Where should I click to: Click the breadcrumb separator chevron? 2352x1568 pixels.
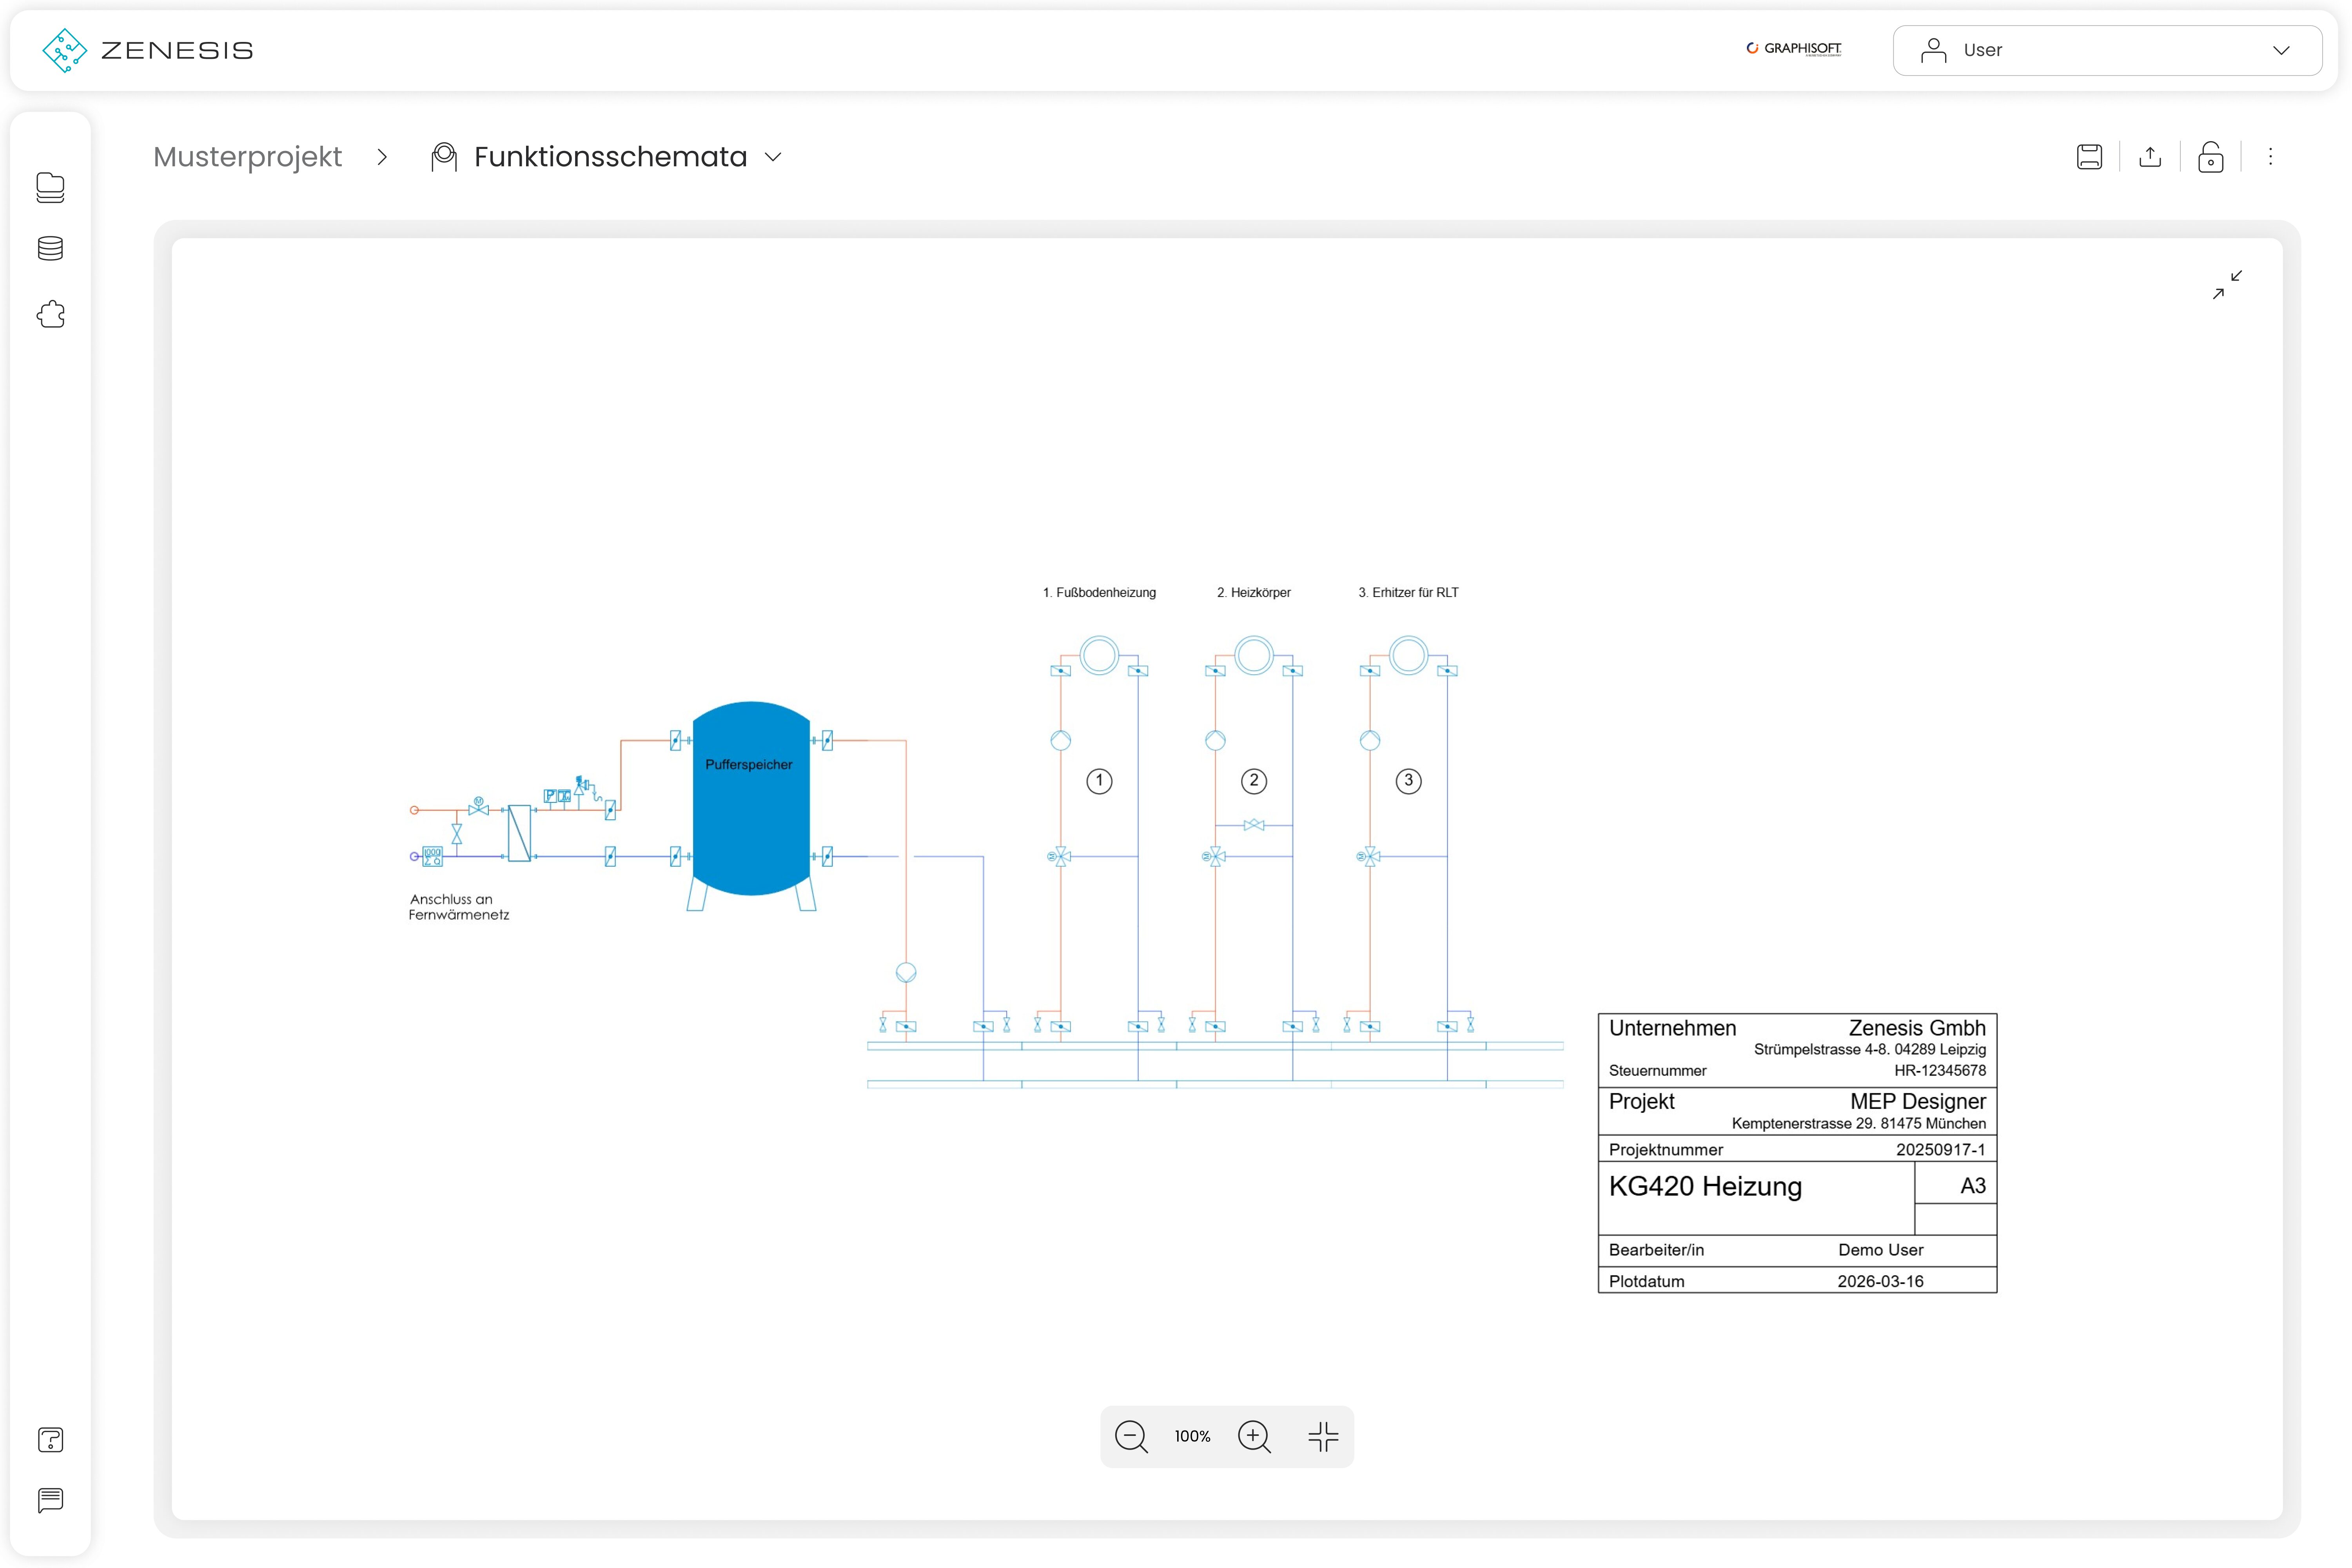[x=382, y=157]
